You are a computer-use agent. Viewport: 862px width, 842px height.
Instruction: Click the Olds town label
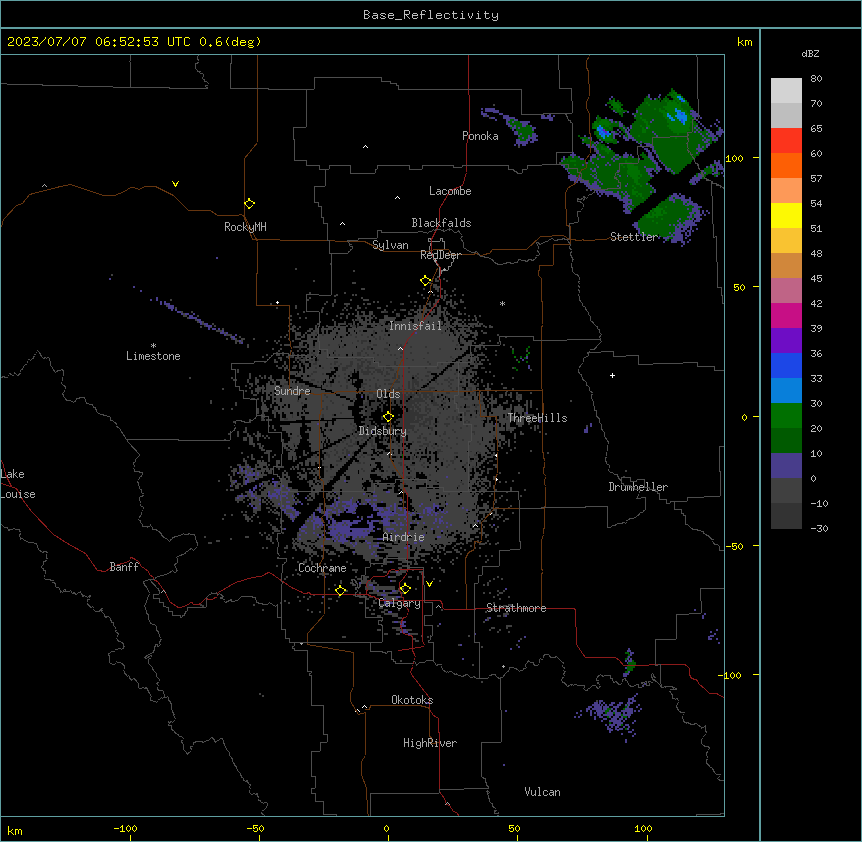pos(388,394)
